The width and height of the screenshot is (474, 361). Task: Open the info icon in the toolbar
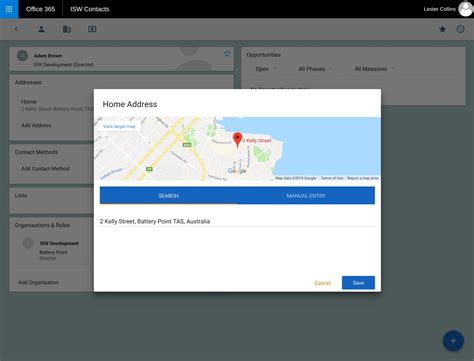(460, 29)
